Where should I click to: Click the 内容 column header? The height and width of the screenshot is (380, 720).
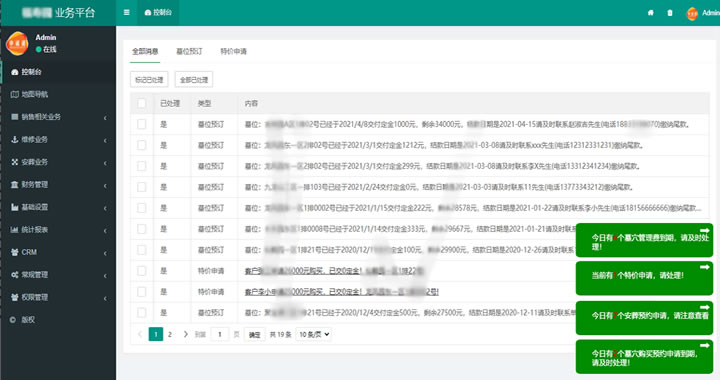251,103
